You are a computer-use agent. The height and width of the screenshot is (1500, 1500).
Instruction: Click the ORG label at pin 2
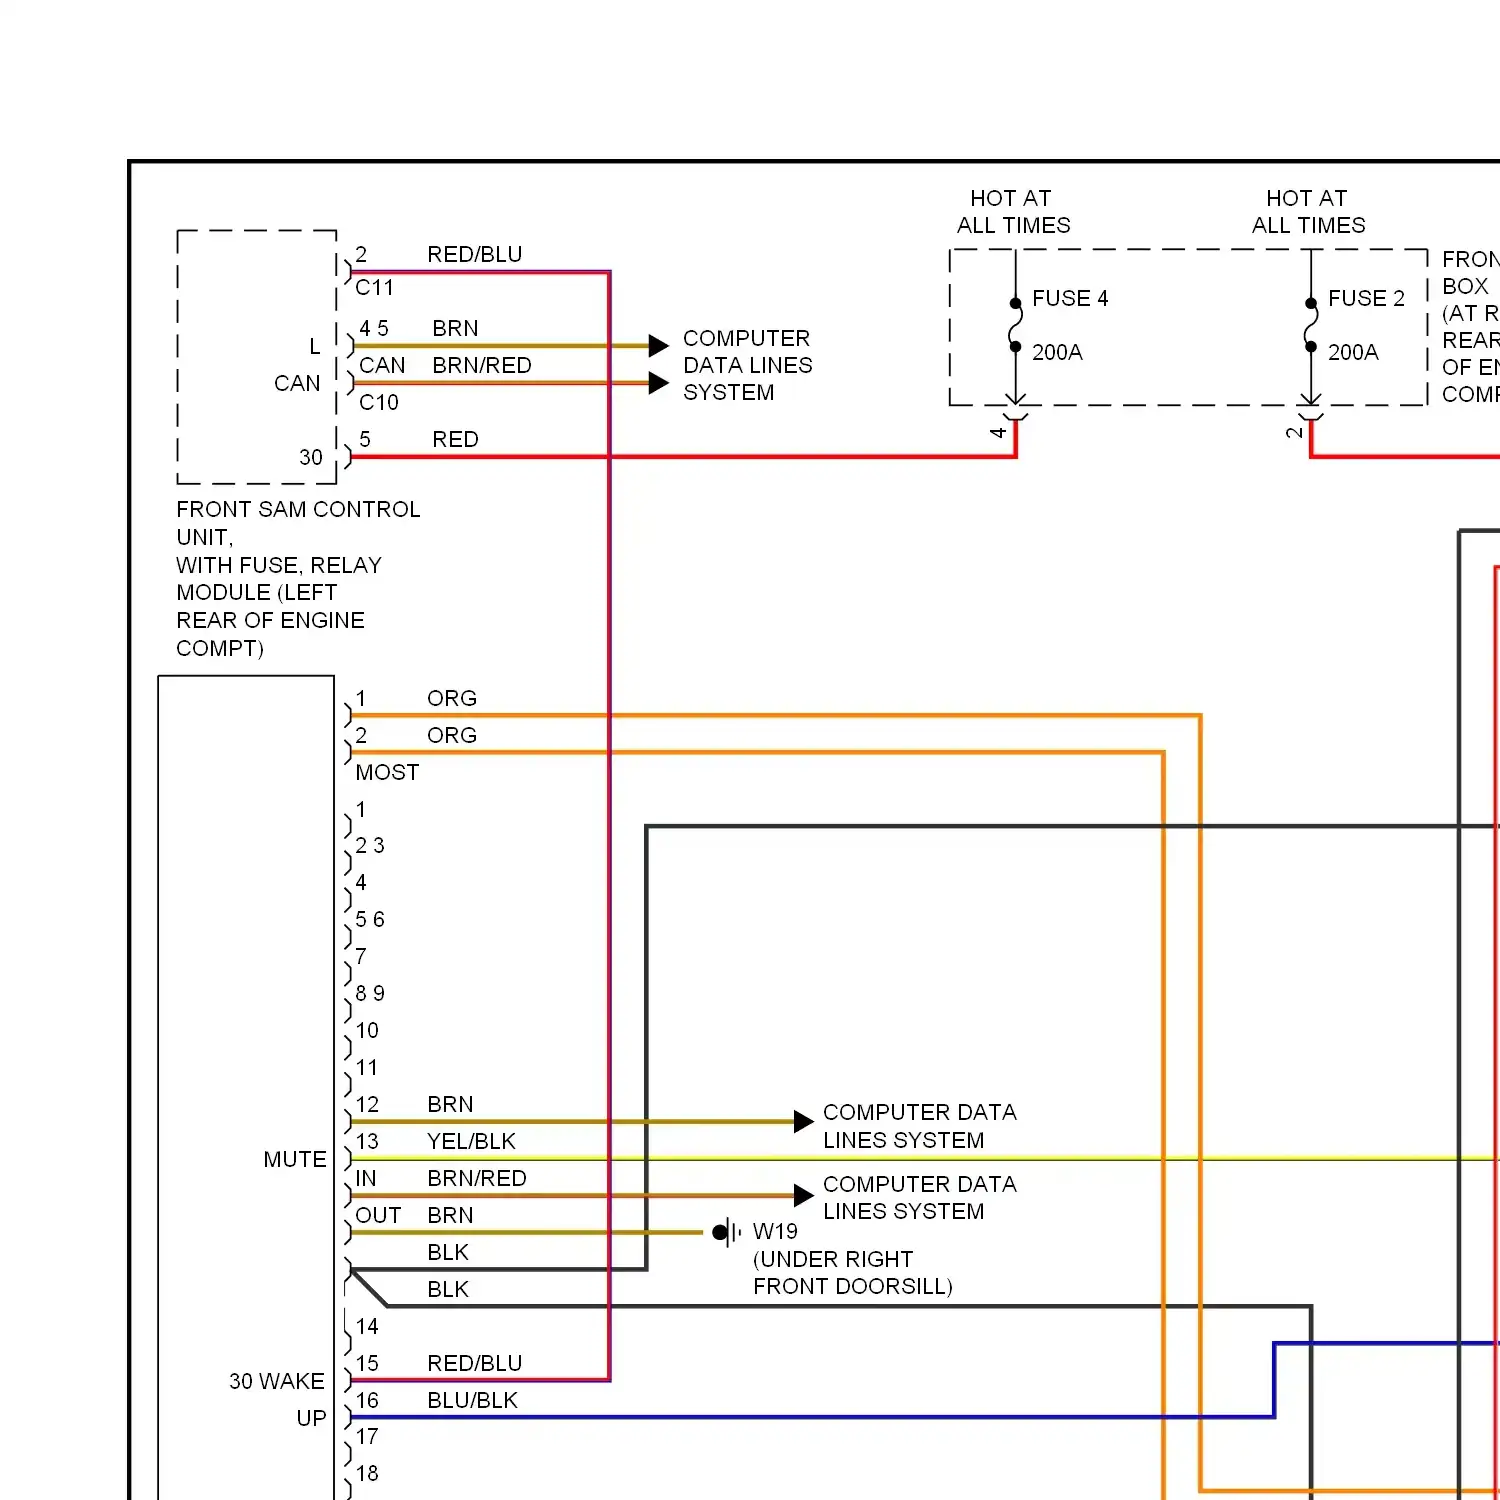tap(452, 735)
